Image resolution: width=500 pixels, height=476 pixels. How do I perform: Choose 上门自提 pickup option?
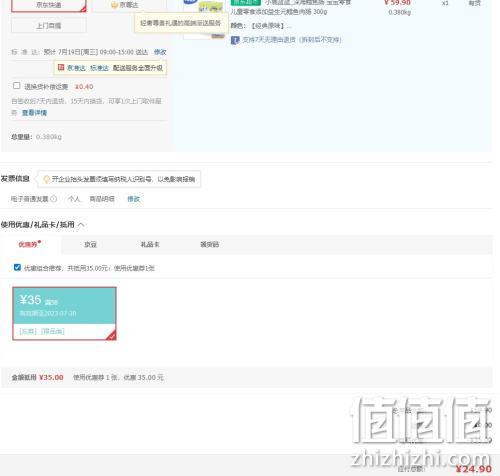(49, 26)
